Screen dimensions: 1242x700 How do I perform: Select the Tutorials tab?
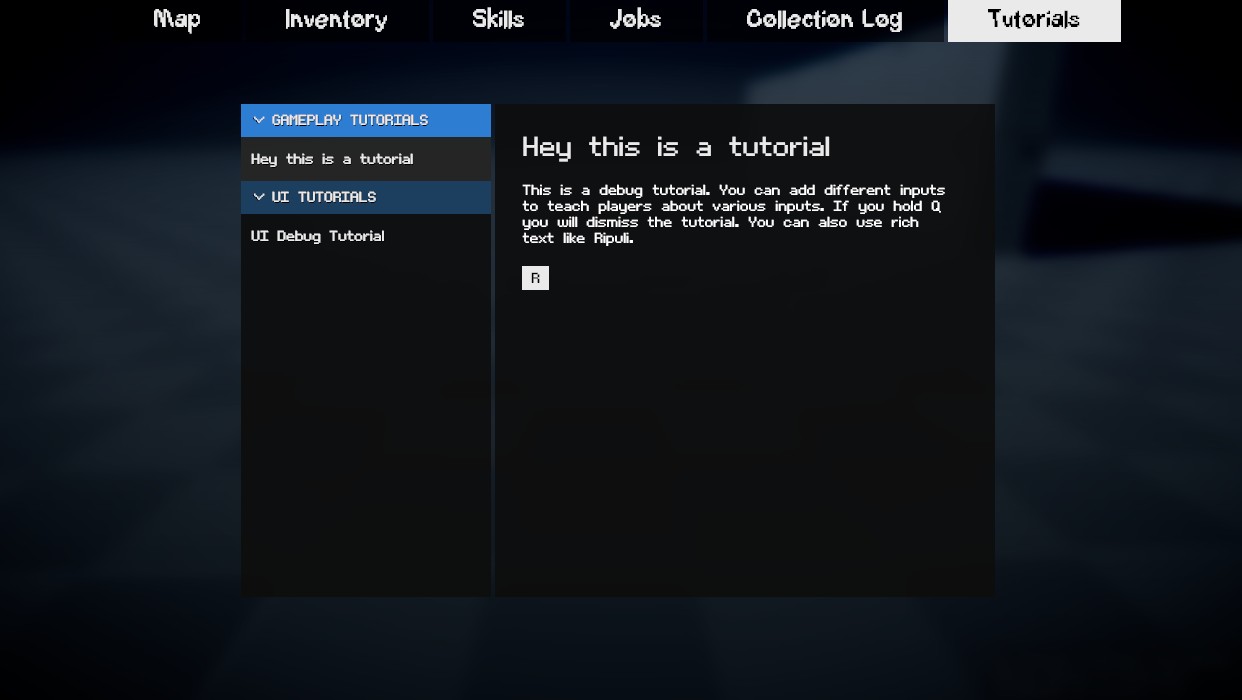pos(1033,20)
